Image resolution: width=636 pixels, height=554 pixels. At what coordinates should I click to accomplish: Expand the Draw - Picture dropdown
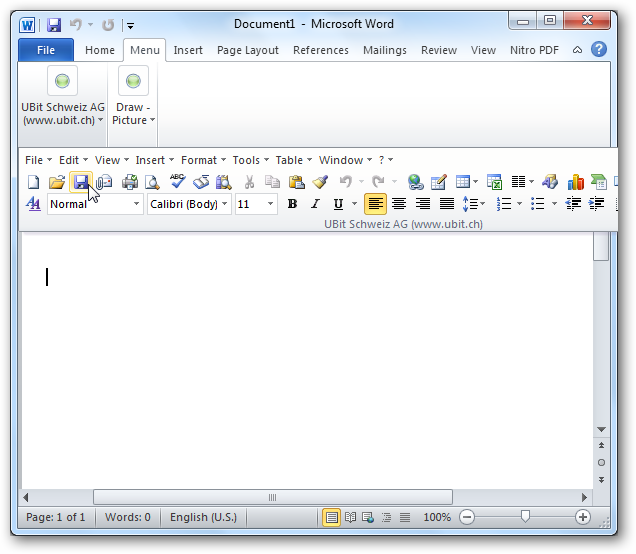coord(133,114)
